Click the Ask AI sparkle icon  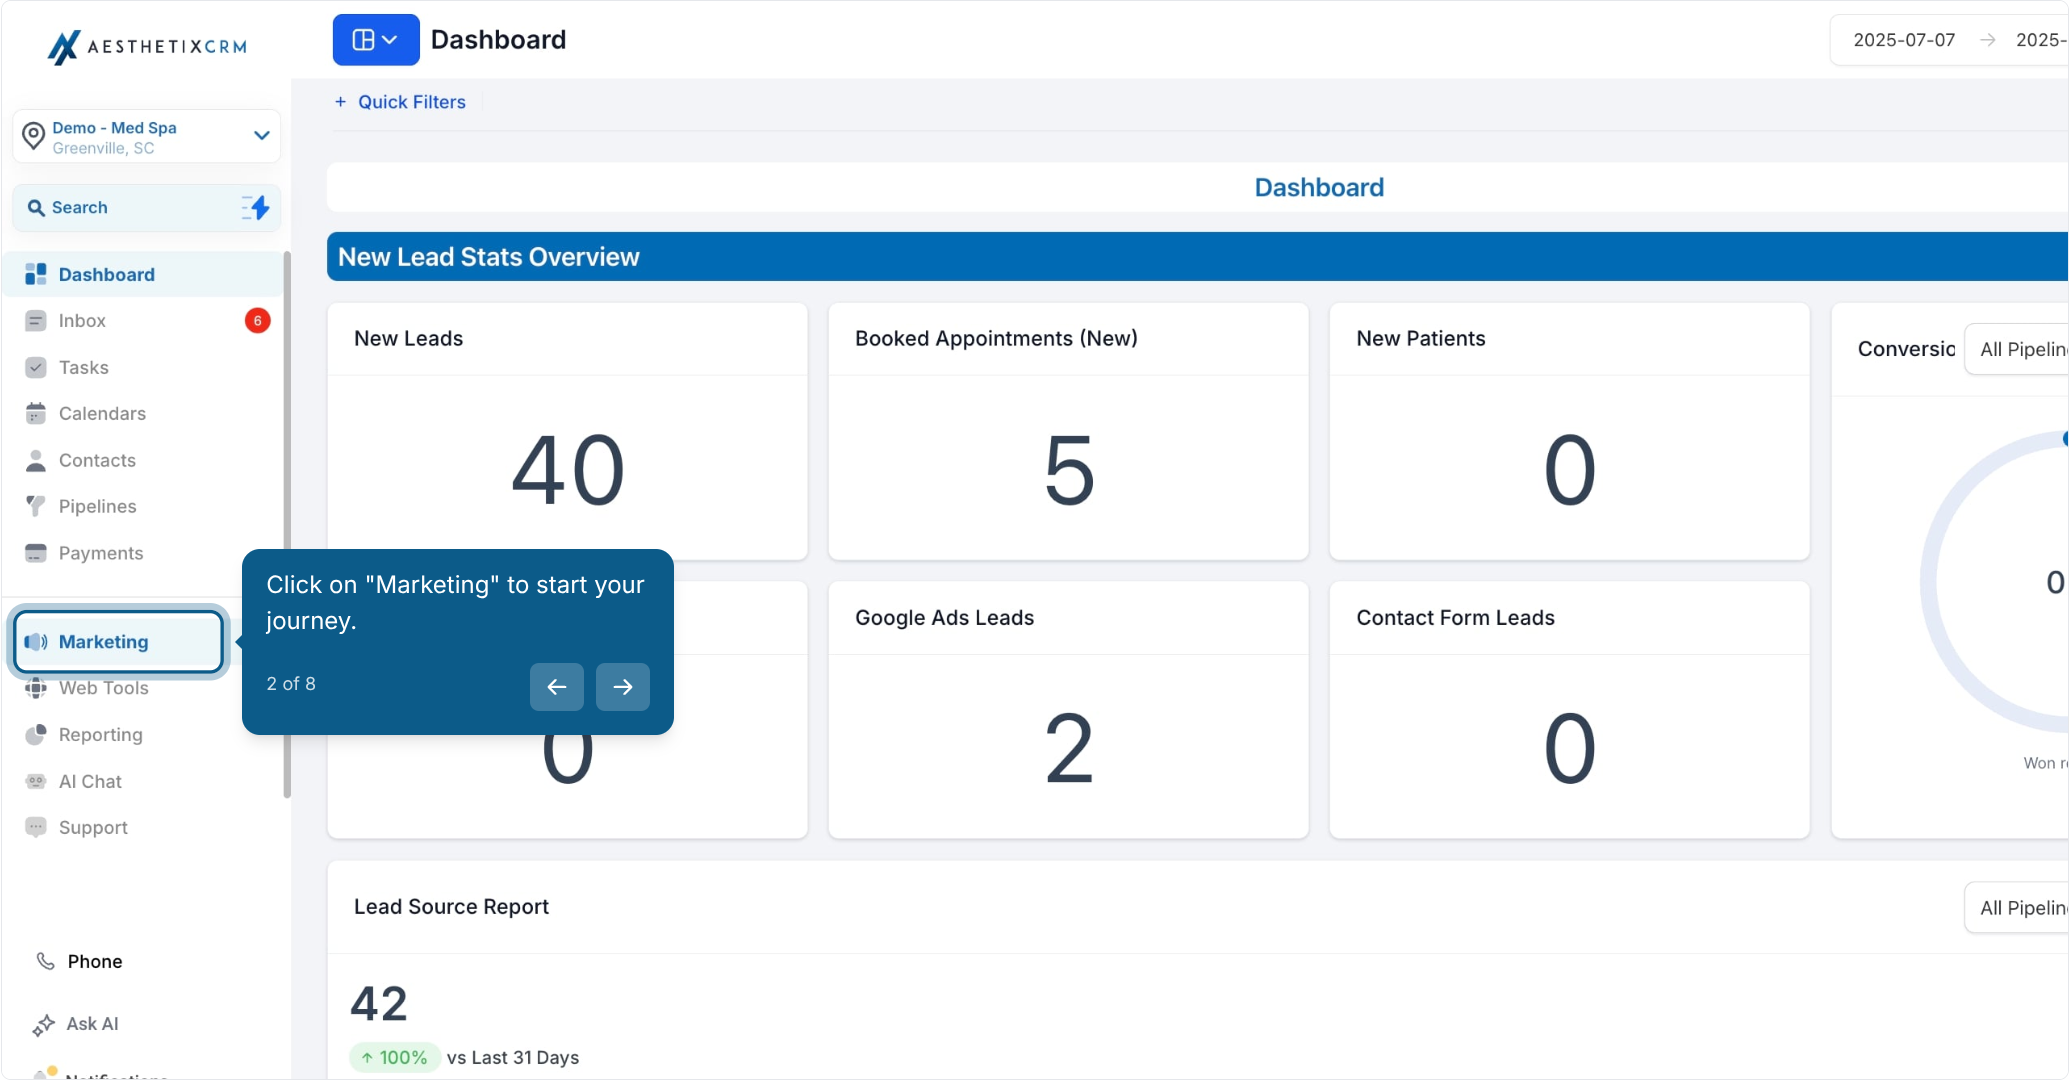(44, 1024)
